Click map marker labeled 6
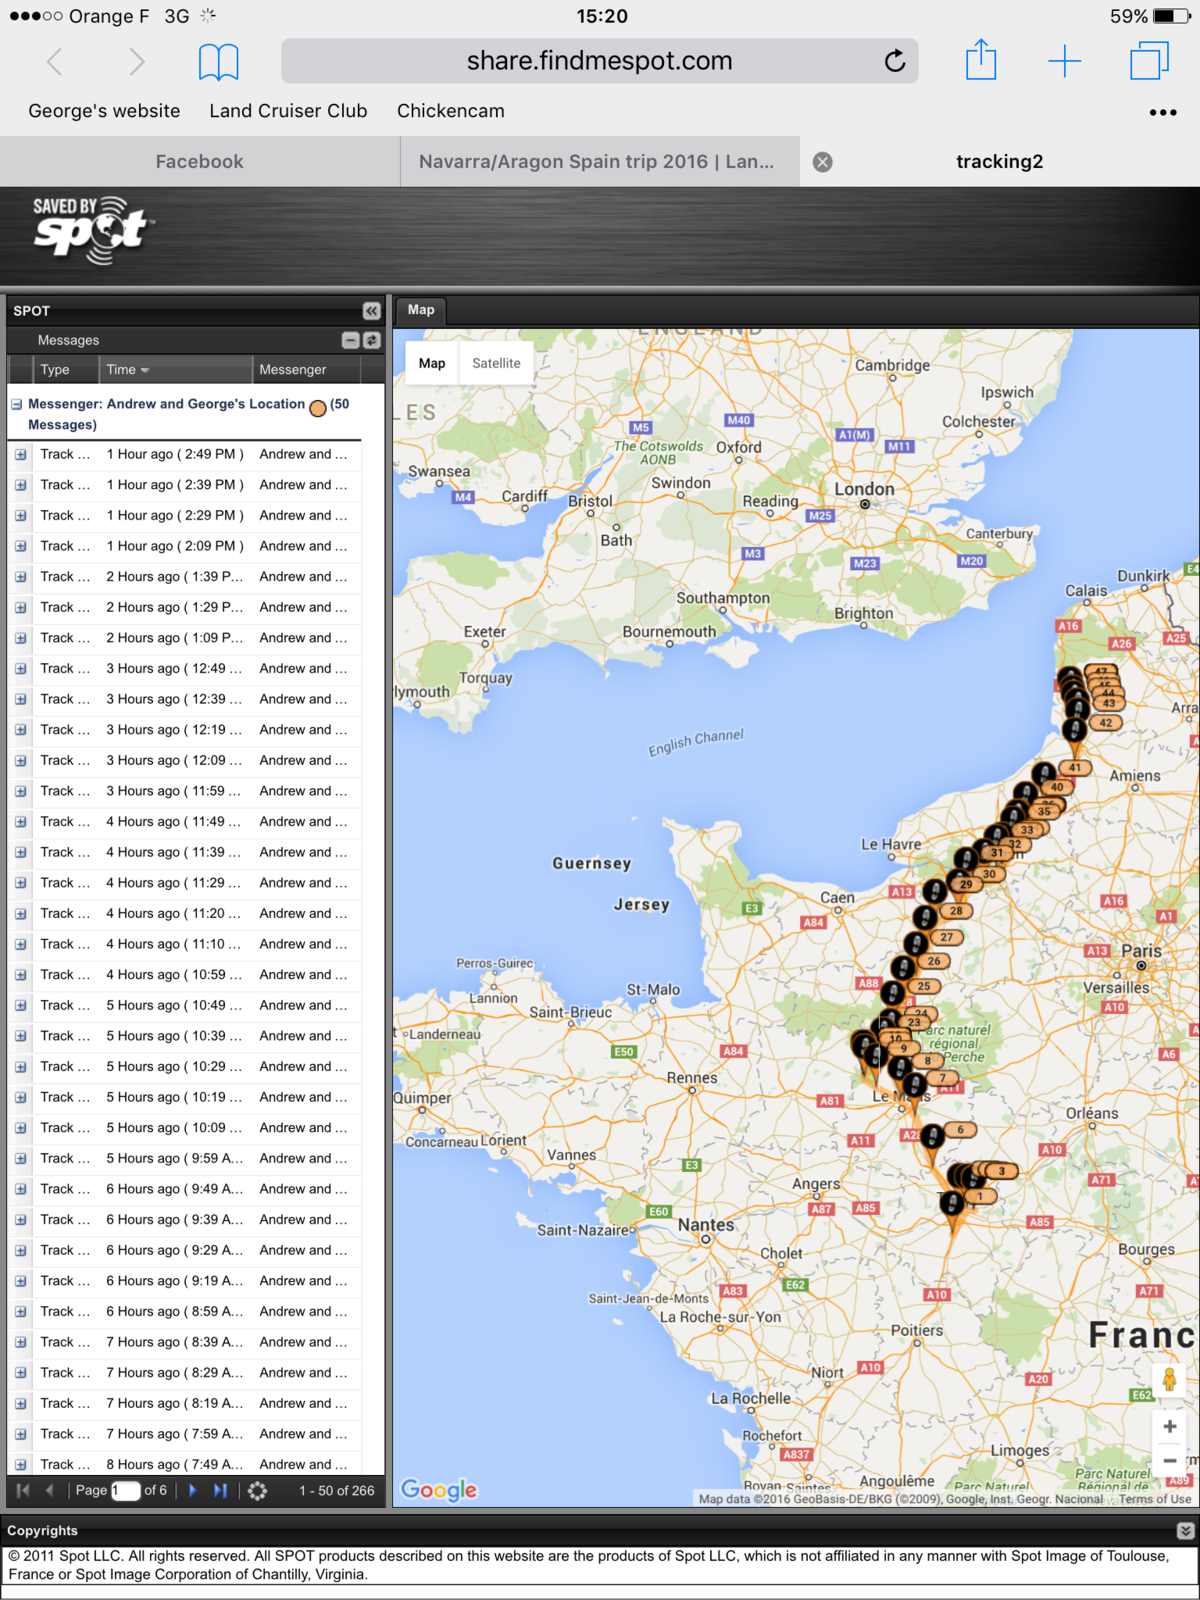1200x1600 pixels. coord(960,1130)
